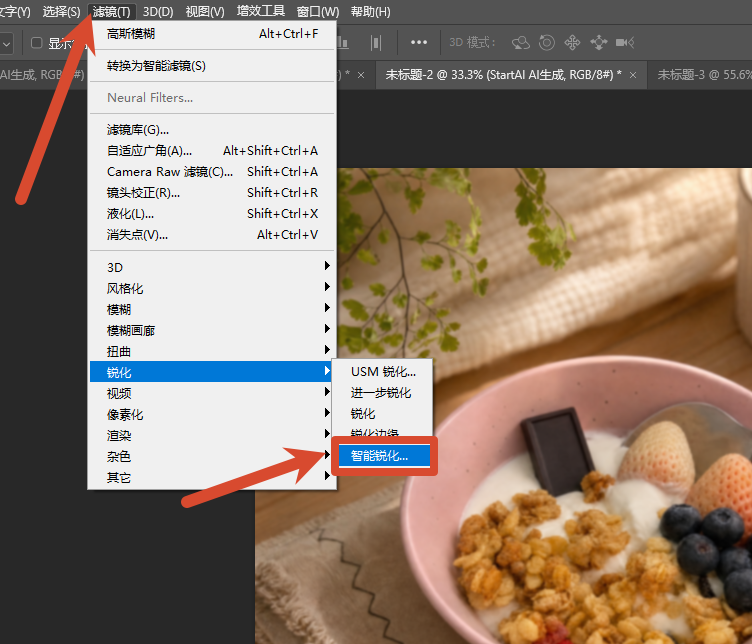Select the 3D video camera zoom icon
752x644 pixels.
click(625, 43)
